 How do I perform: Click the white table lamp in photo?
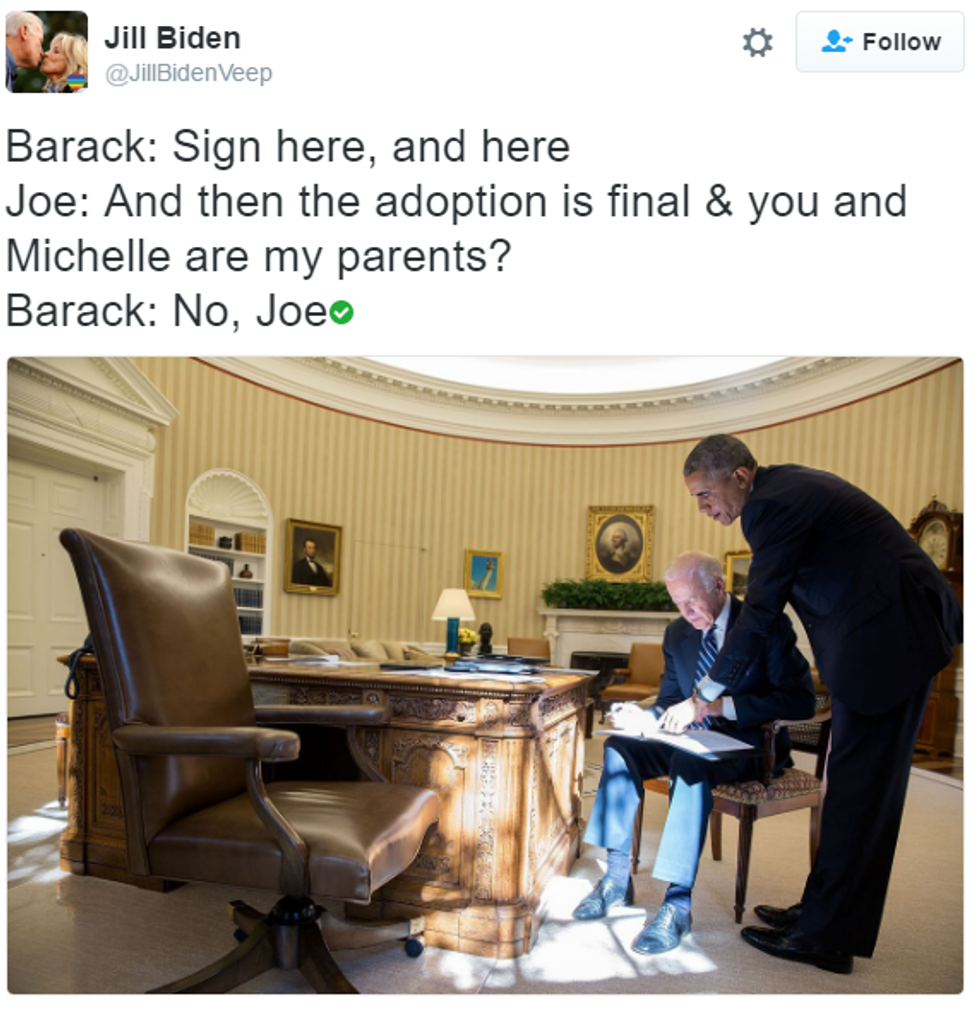pos(453,620)
